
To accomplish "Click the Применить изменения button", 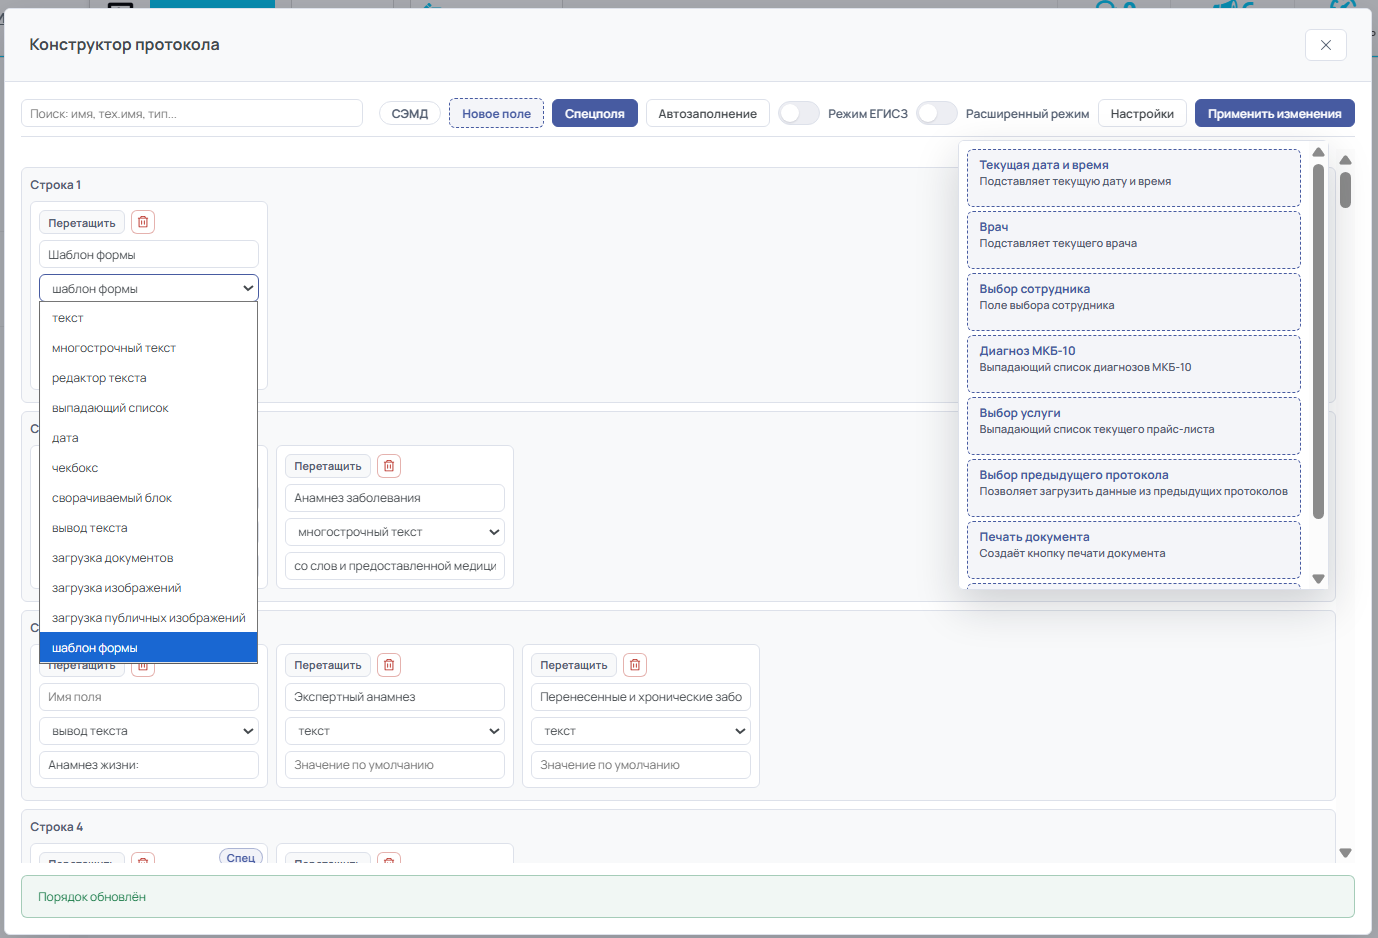I will pos(1274,113).
